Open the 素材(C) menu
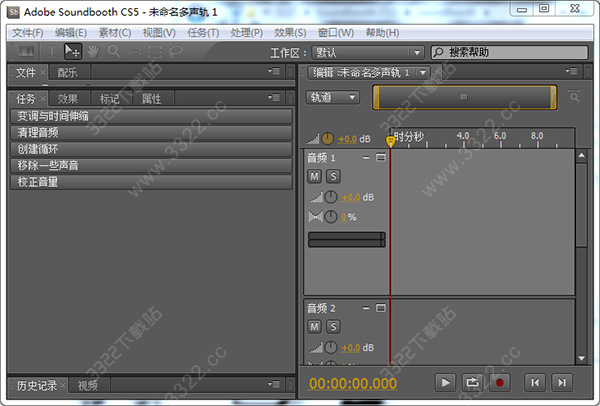Viewport: 600px width, 406px height. tap(115, 33)
